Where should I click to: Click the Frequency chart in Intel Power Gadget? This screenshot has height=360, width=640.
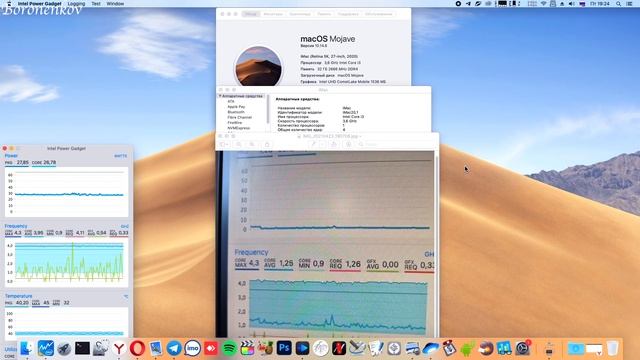67,262
